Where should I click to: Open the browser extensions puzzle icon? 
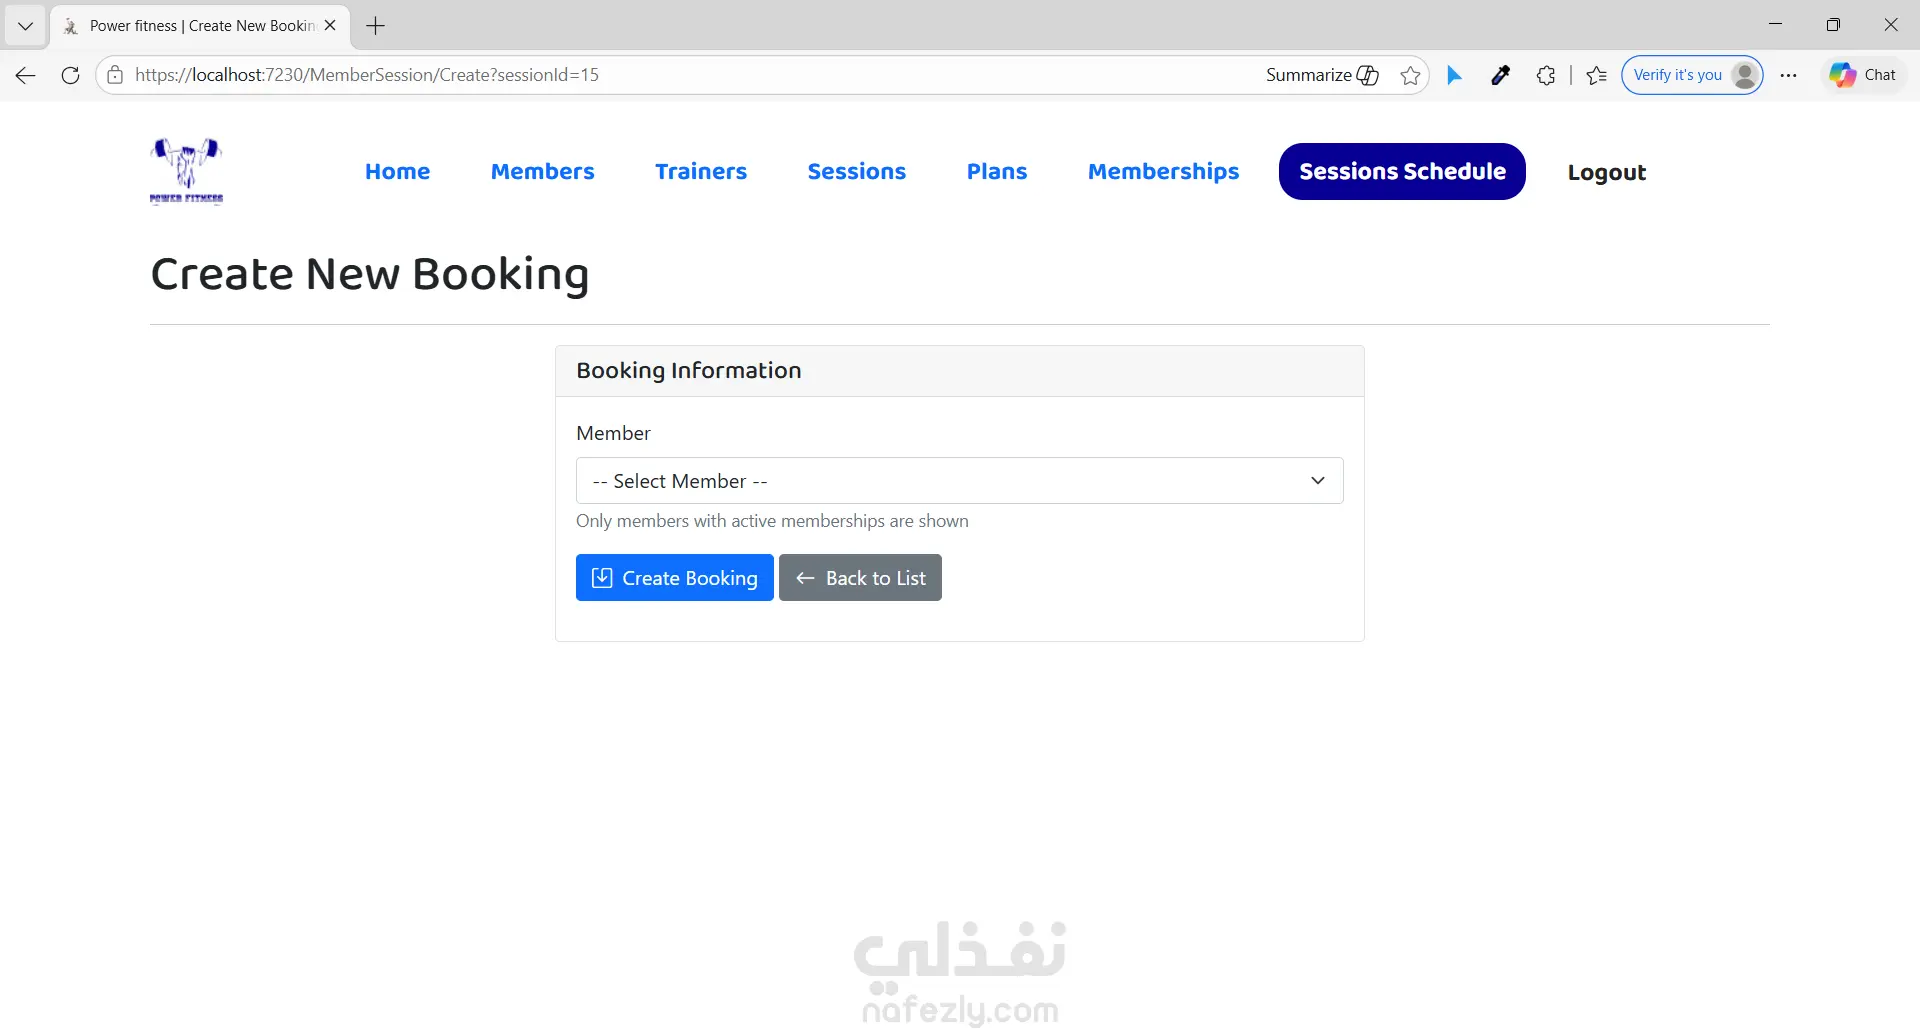pos(1546,75)
